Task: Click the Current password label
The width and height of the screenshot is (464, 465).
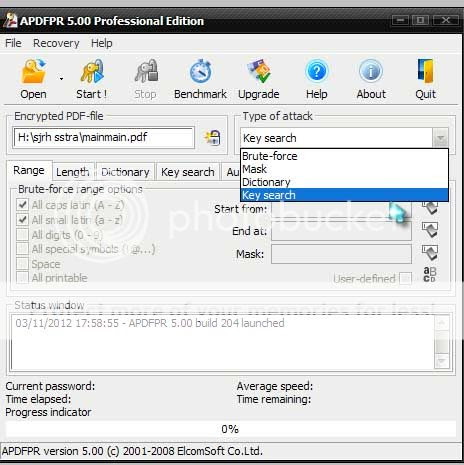Action: (50, 386)
